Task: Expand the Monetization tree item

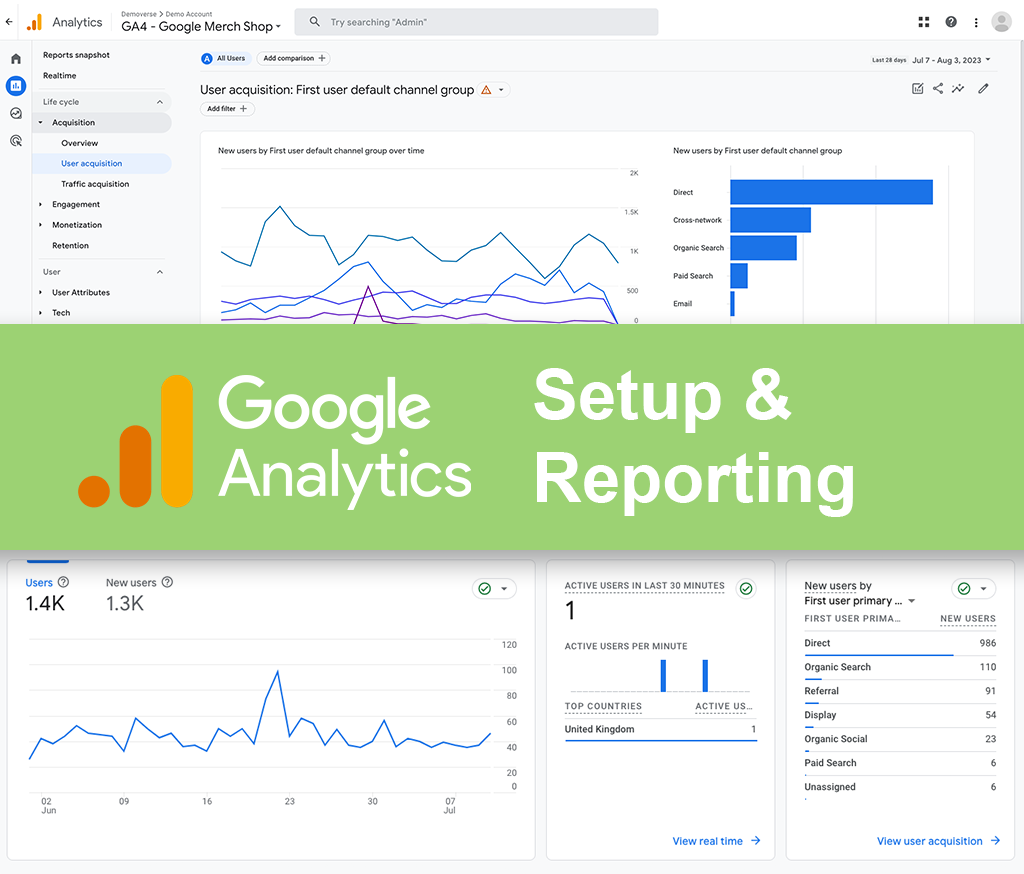Action: coord(40,225)
